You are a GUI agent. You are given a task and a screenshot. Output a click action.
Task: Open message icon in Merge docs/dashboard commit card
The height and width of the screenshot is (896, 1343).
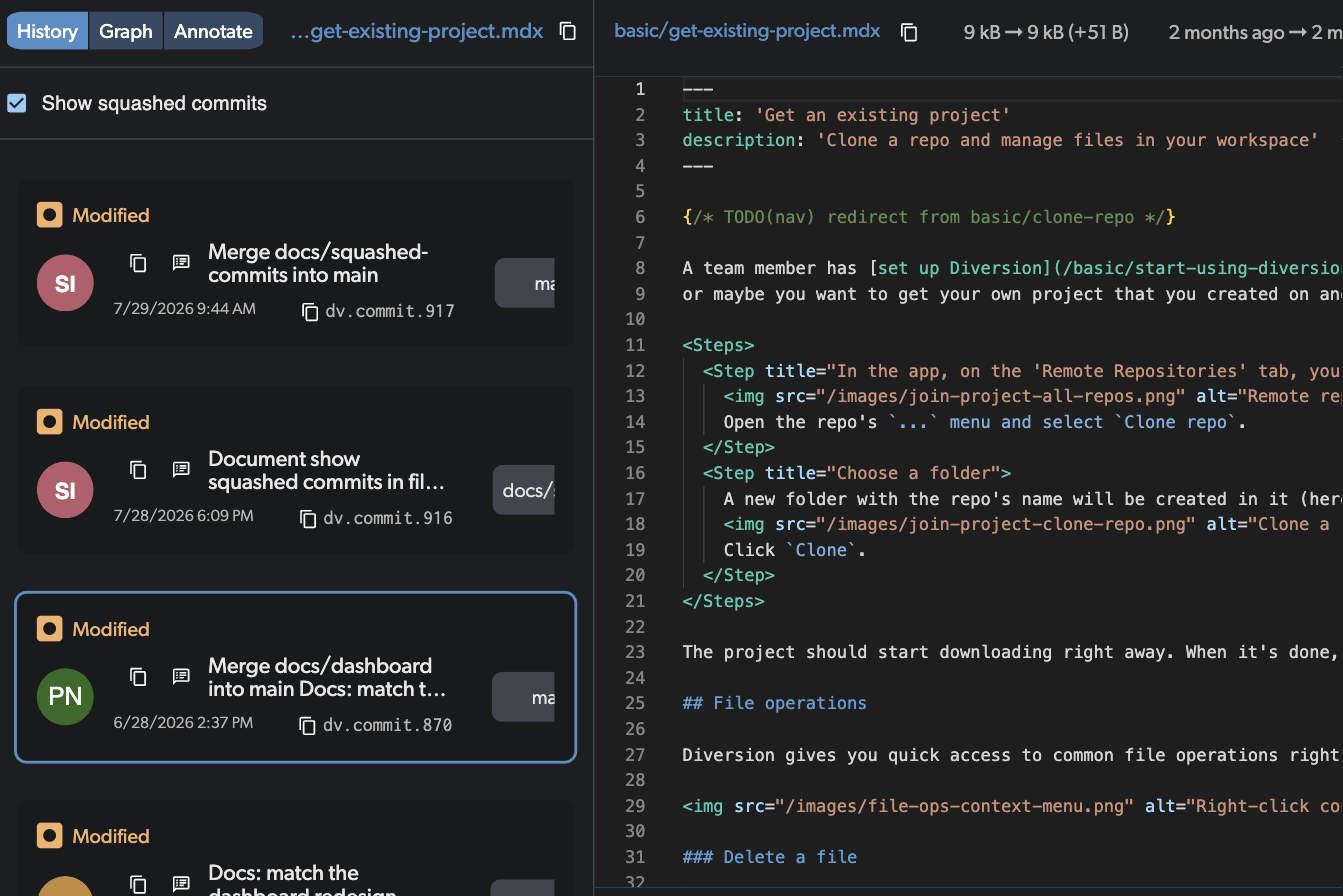tap(181, 677)
